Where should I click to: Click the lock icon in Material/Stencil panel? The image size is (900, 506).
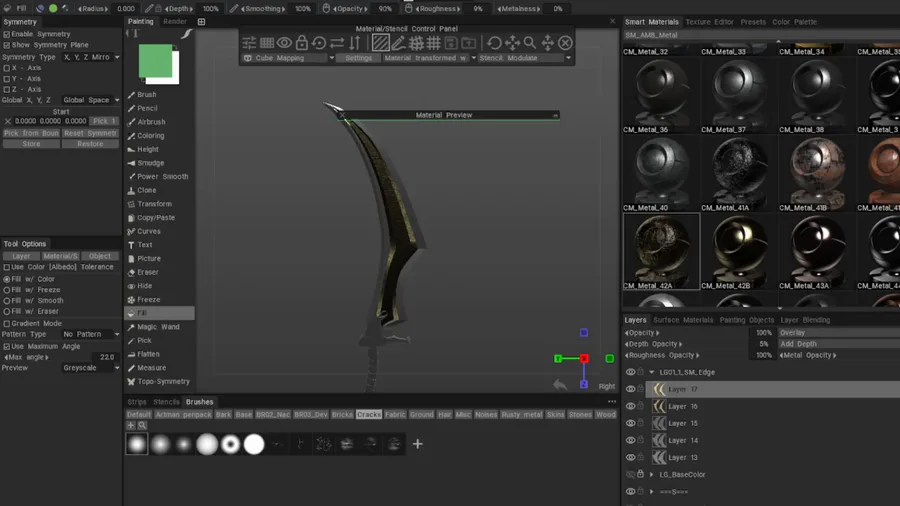(301, 43)
